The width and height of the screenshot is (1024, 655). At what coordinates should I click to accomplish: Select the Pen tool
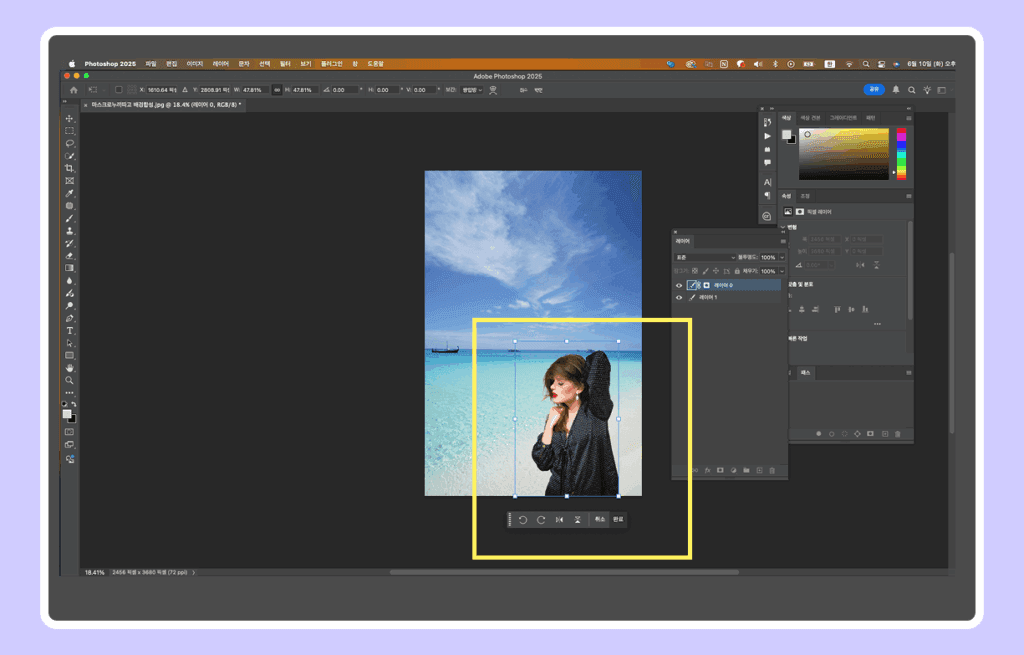point(69,318)
